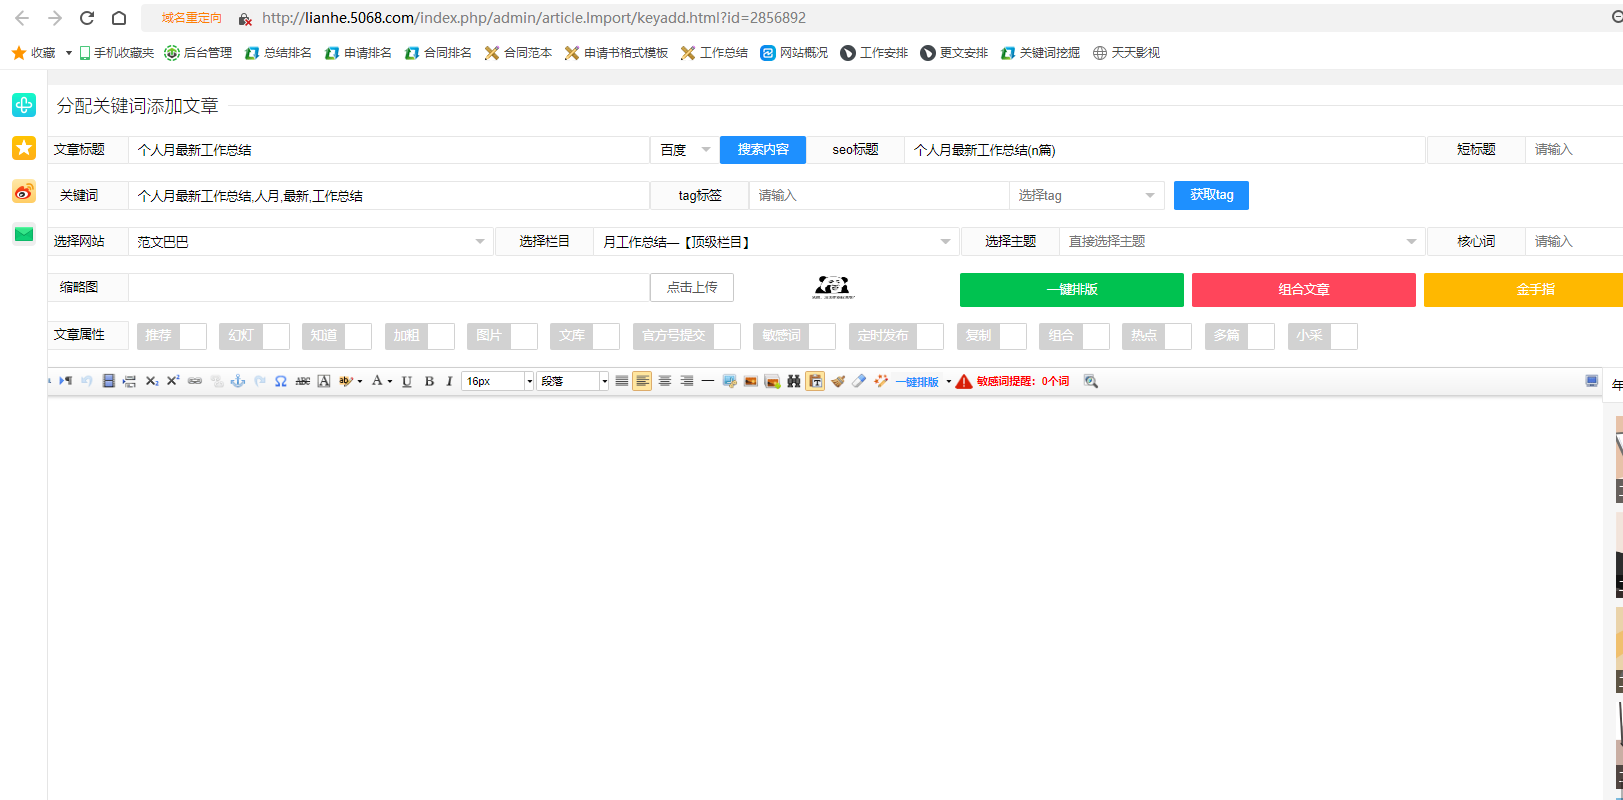Click the superscript X² icon
The image size is (1623, 800).
(173, 381)
